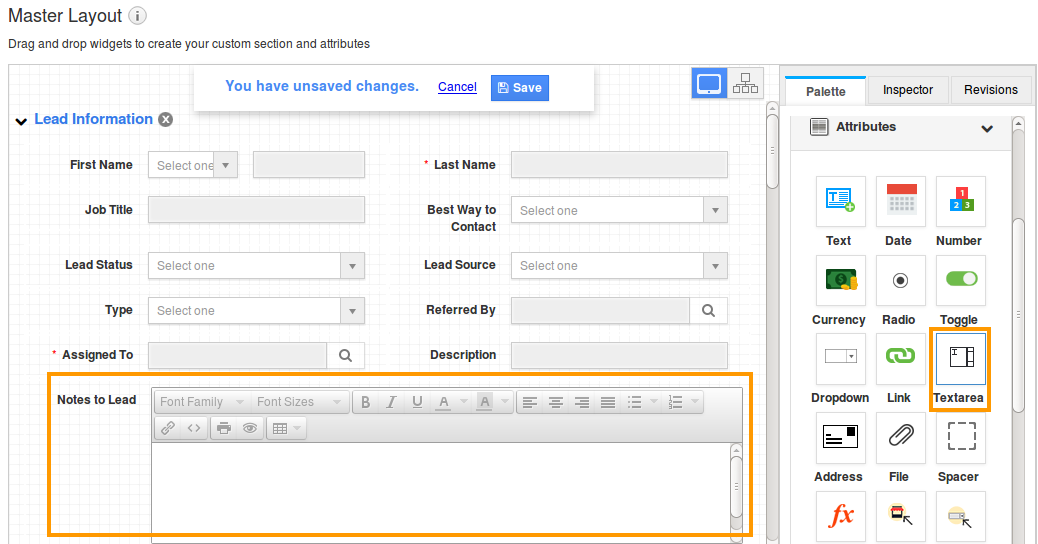Open the Font Sizes dropdown

point(299,402)
